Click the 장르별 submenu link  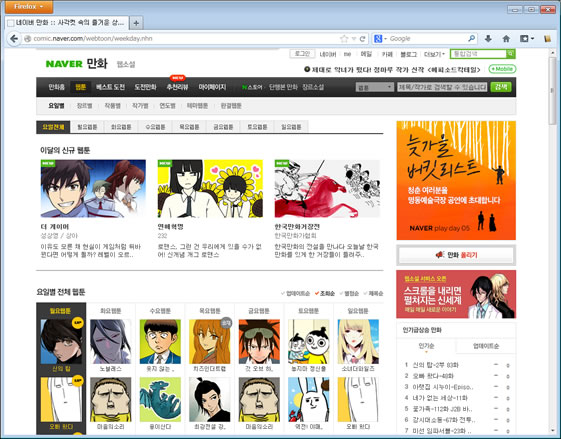(84, 106)
